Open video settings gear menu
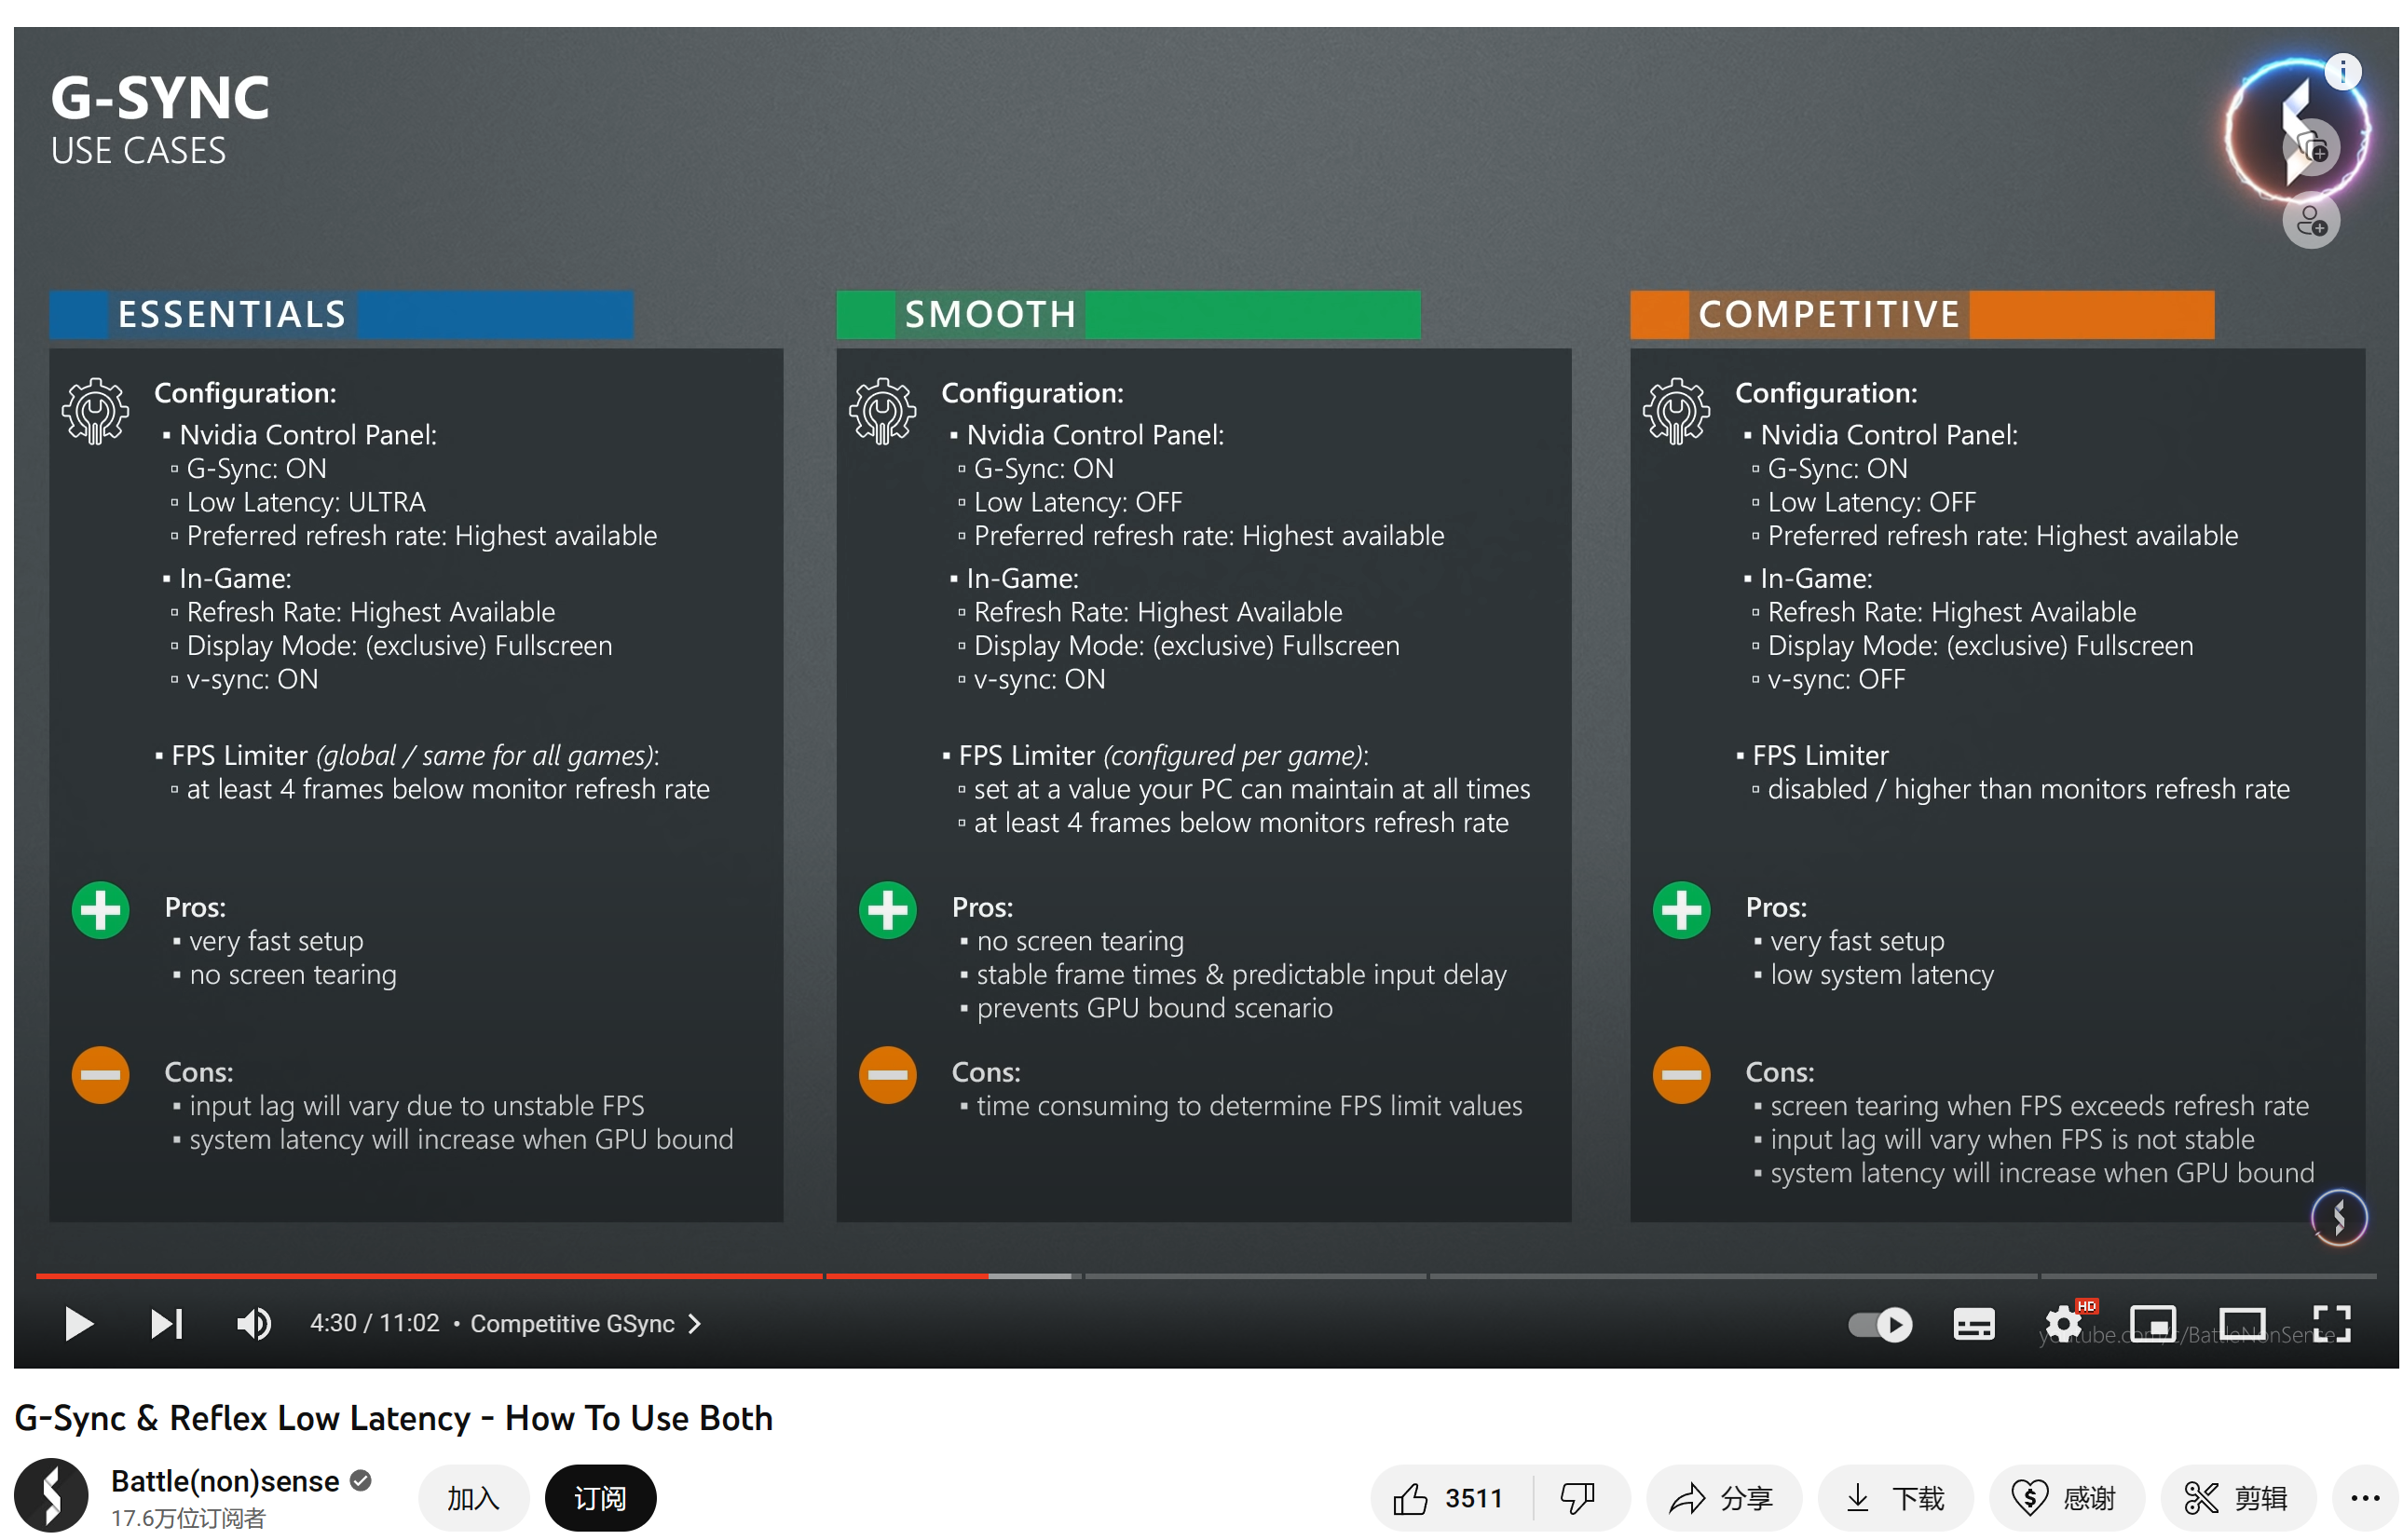The width and height of the screenshot is (2403, 1540). tap(2062, 1324)
